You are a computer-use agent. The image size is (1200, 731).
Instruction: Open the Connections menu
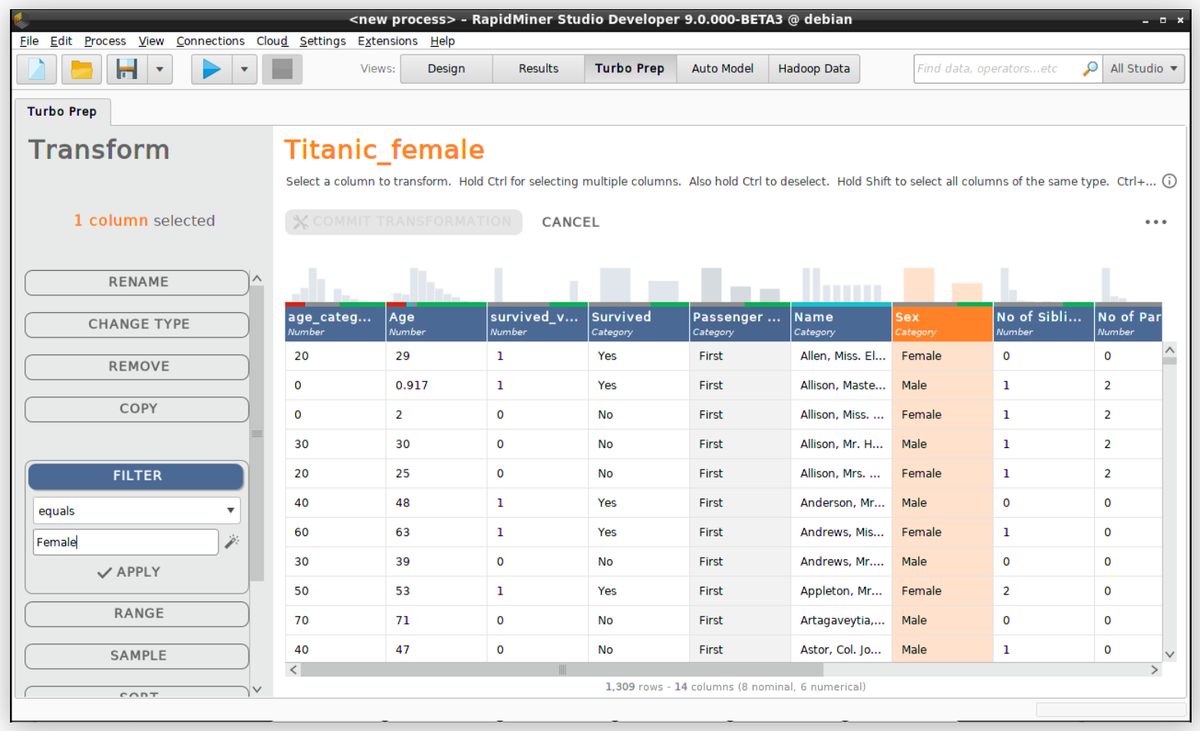point(210,41)
